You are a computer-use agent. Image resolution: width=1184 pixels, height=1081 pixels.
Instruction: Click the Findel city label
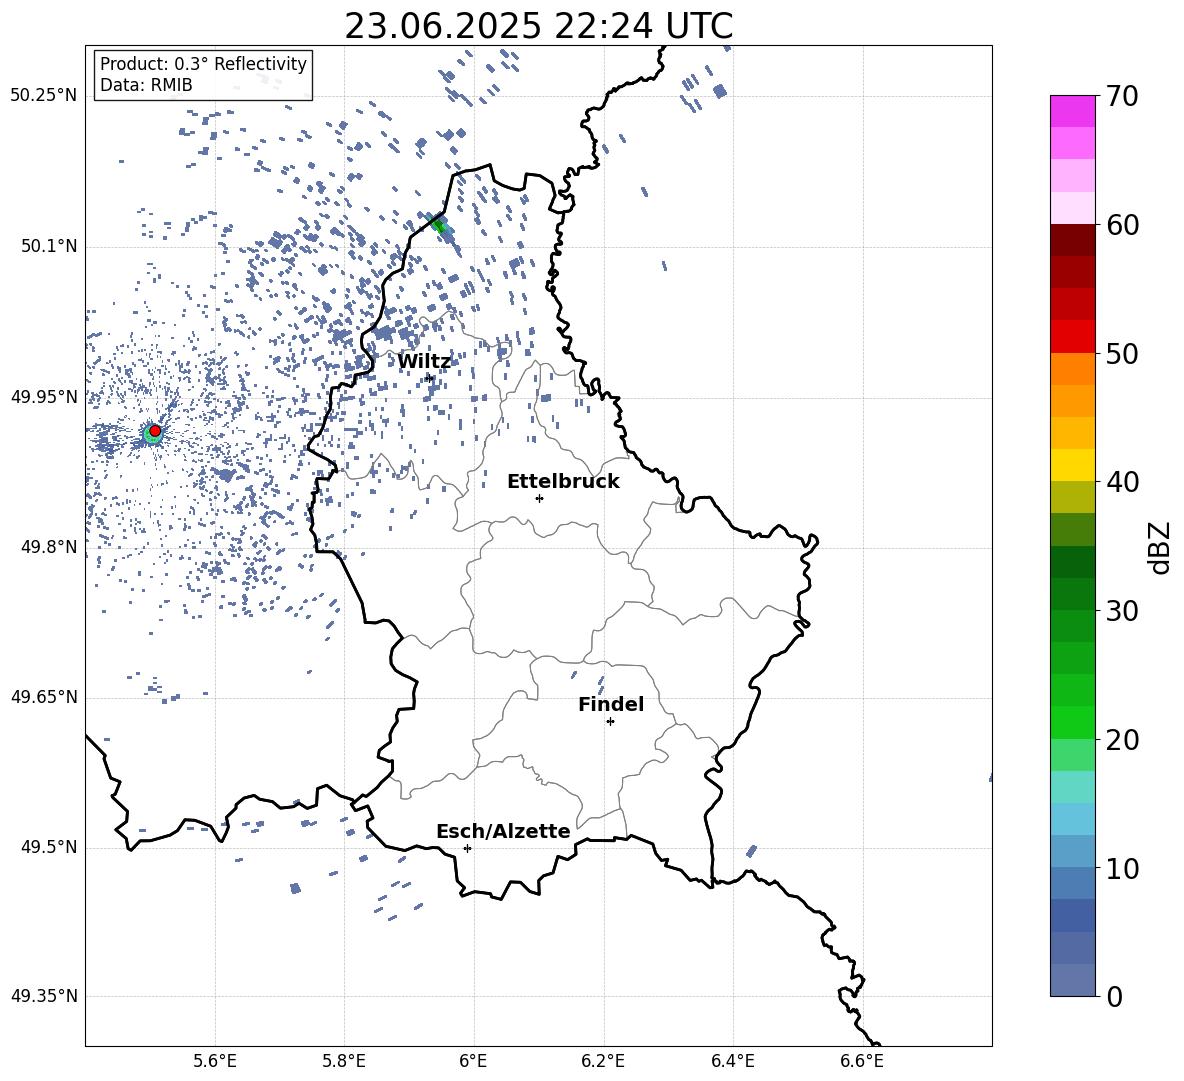tap(611, 704)
